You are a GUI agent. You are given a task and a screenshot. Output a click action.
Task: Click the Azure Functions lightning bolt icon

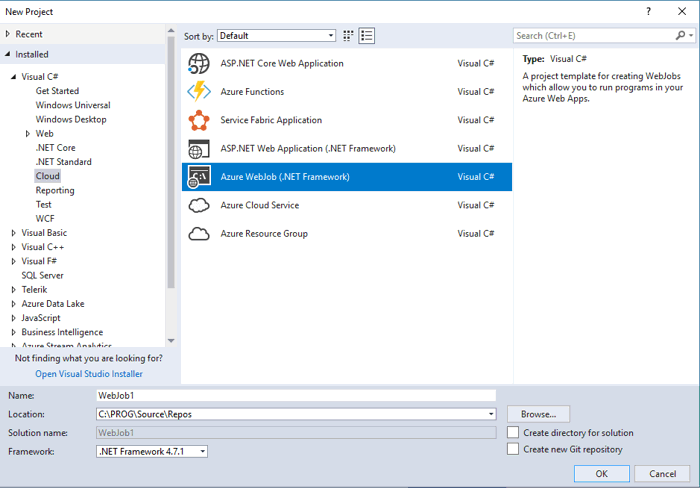[x=199, y=92]
